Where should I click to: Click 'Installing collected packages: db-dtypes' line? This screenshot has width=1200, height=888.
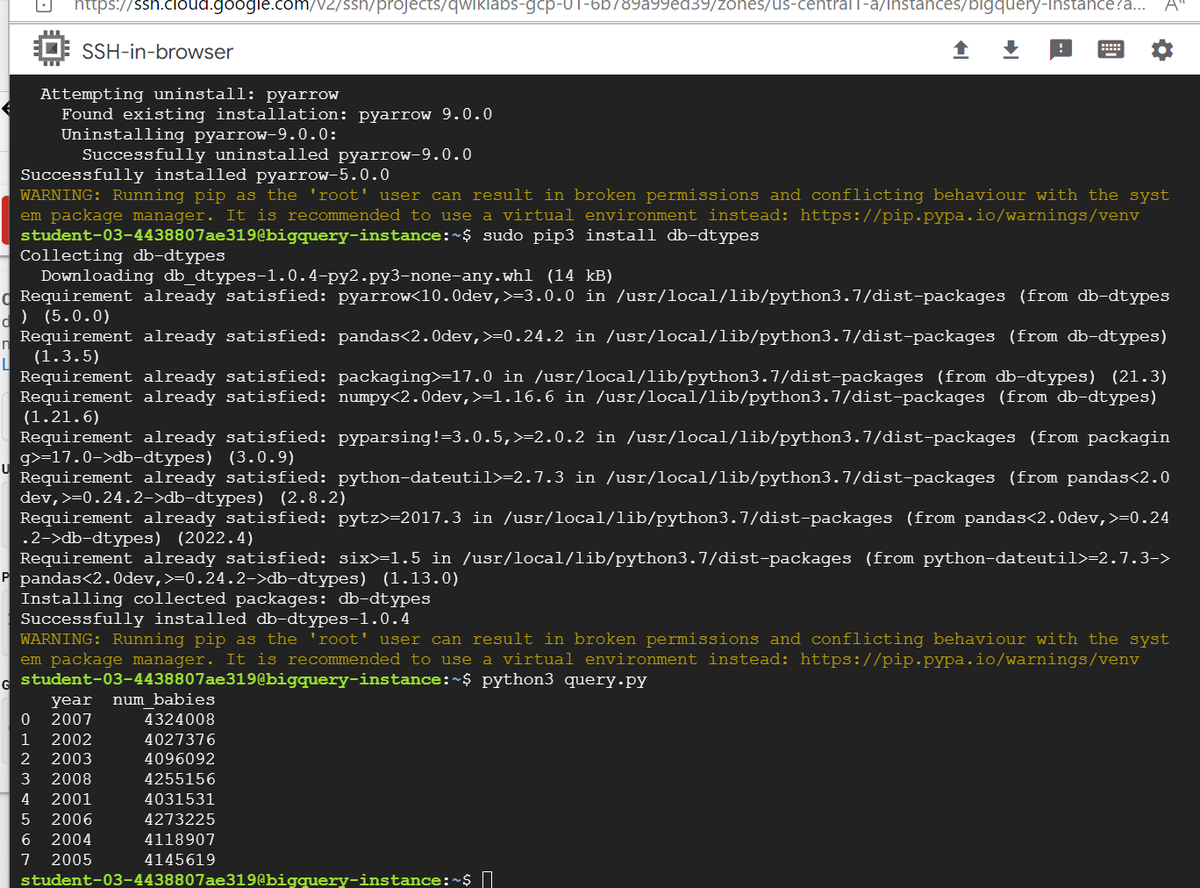pyautogui.click(x=226, y=599)
